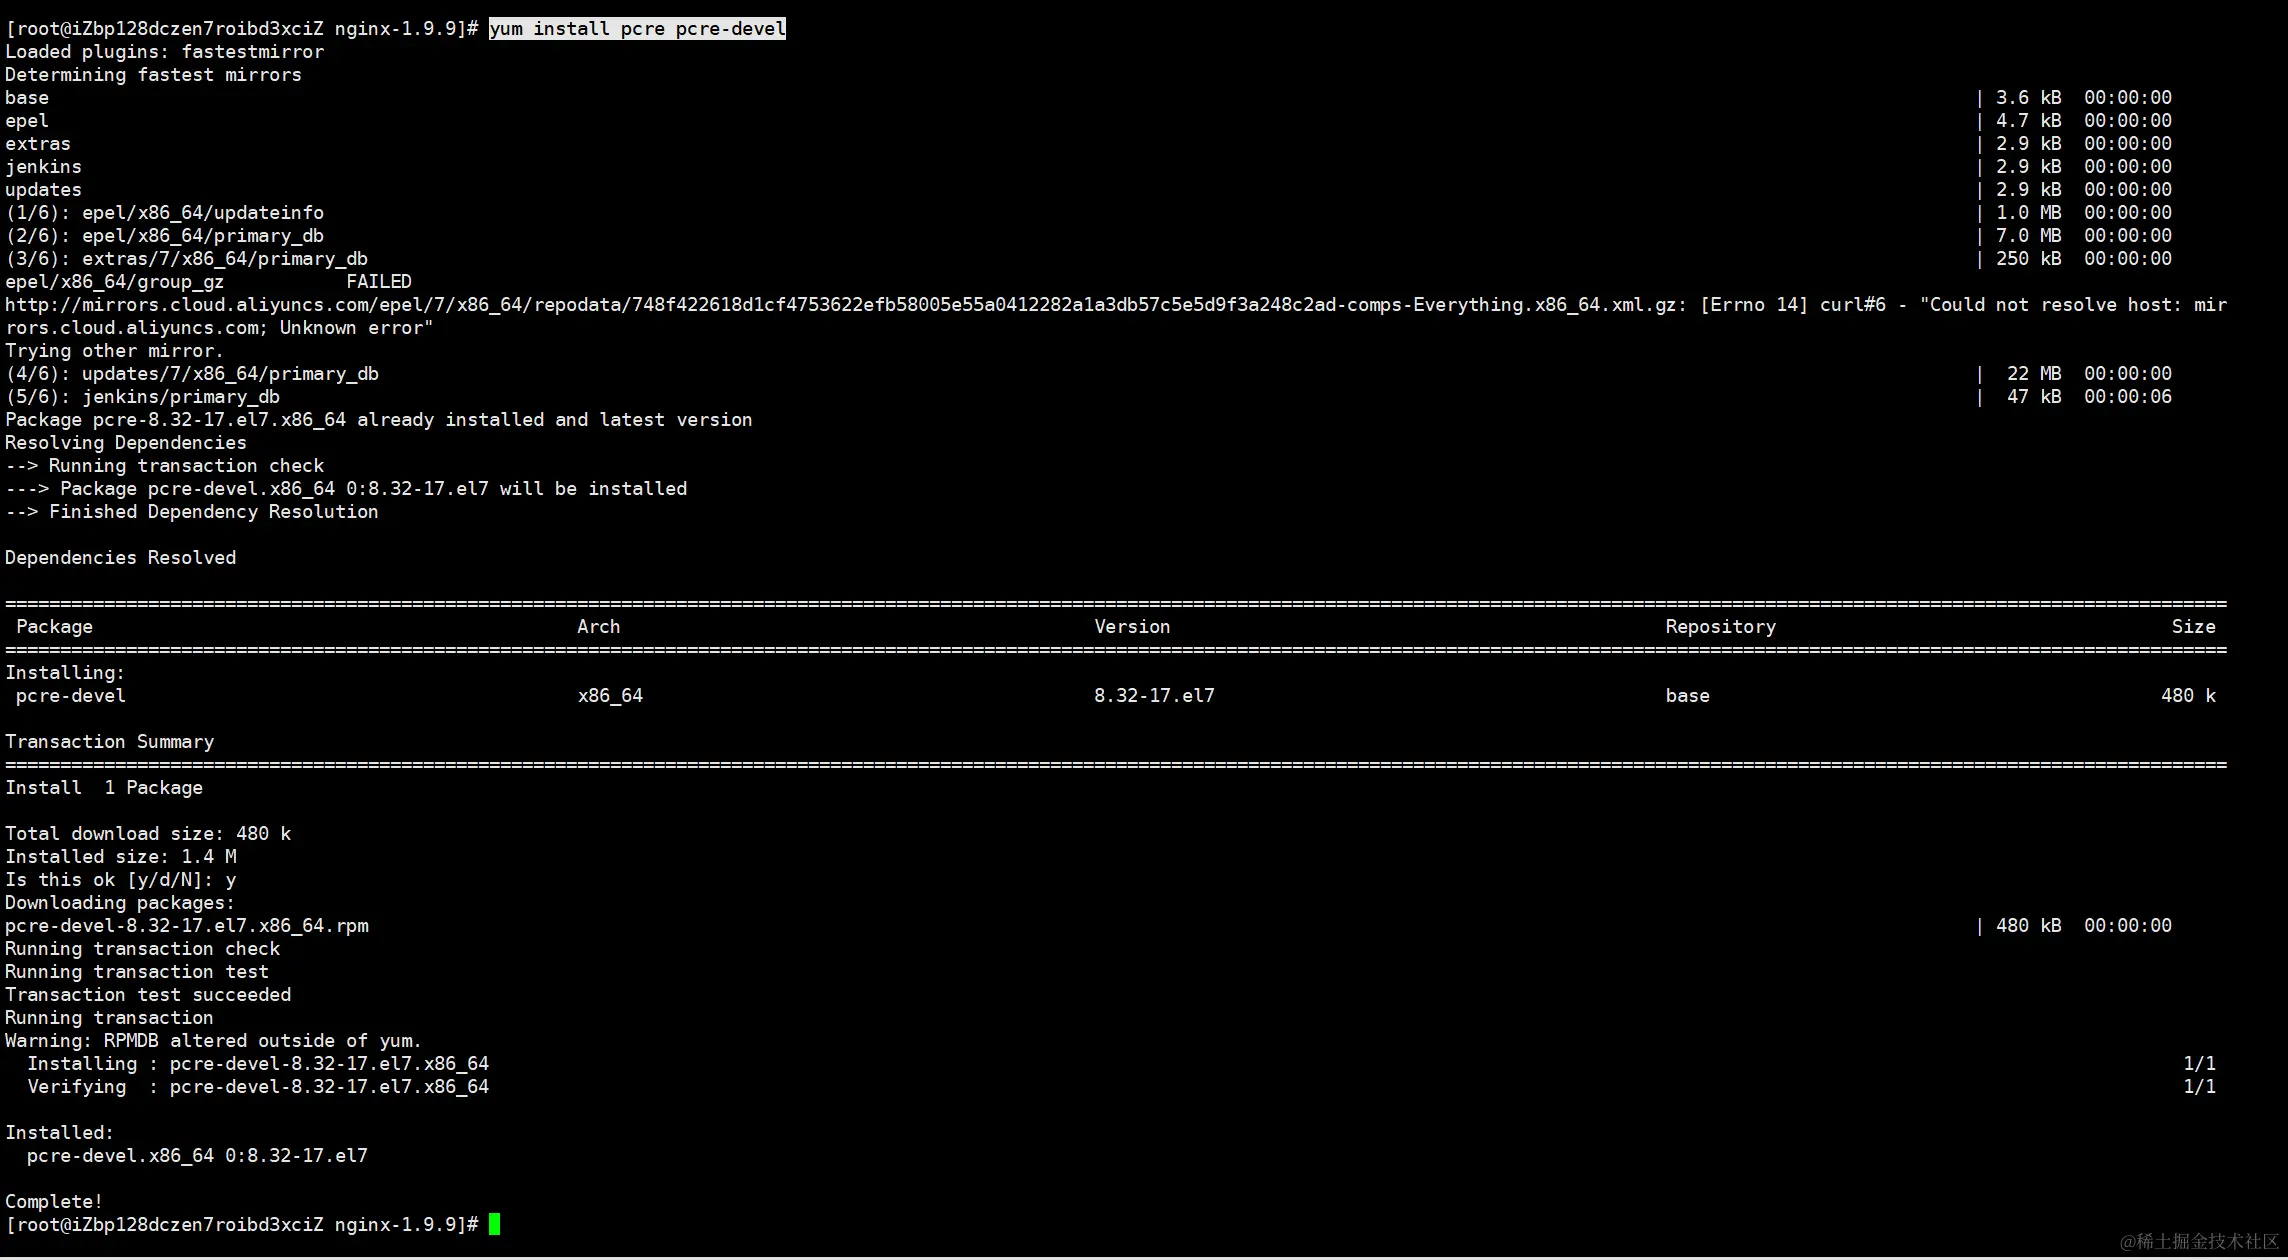Click 'Installing:' table section label
The width and height of the screenshot is (2288, 1260).
[x=65, y=673]
